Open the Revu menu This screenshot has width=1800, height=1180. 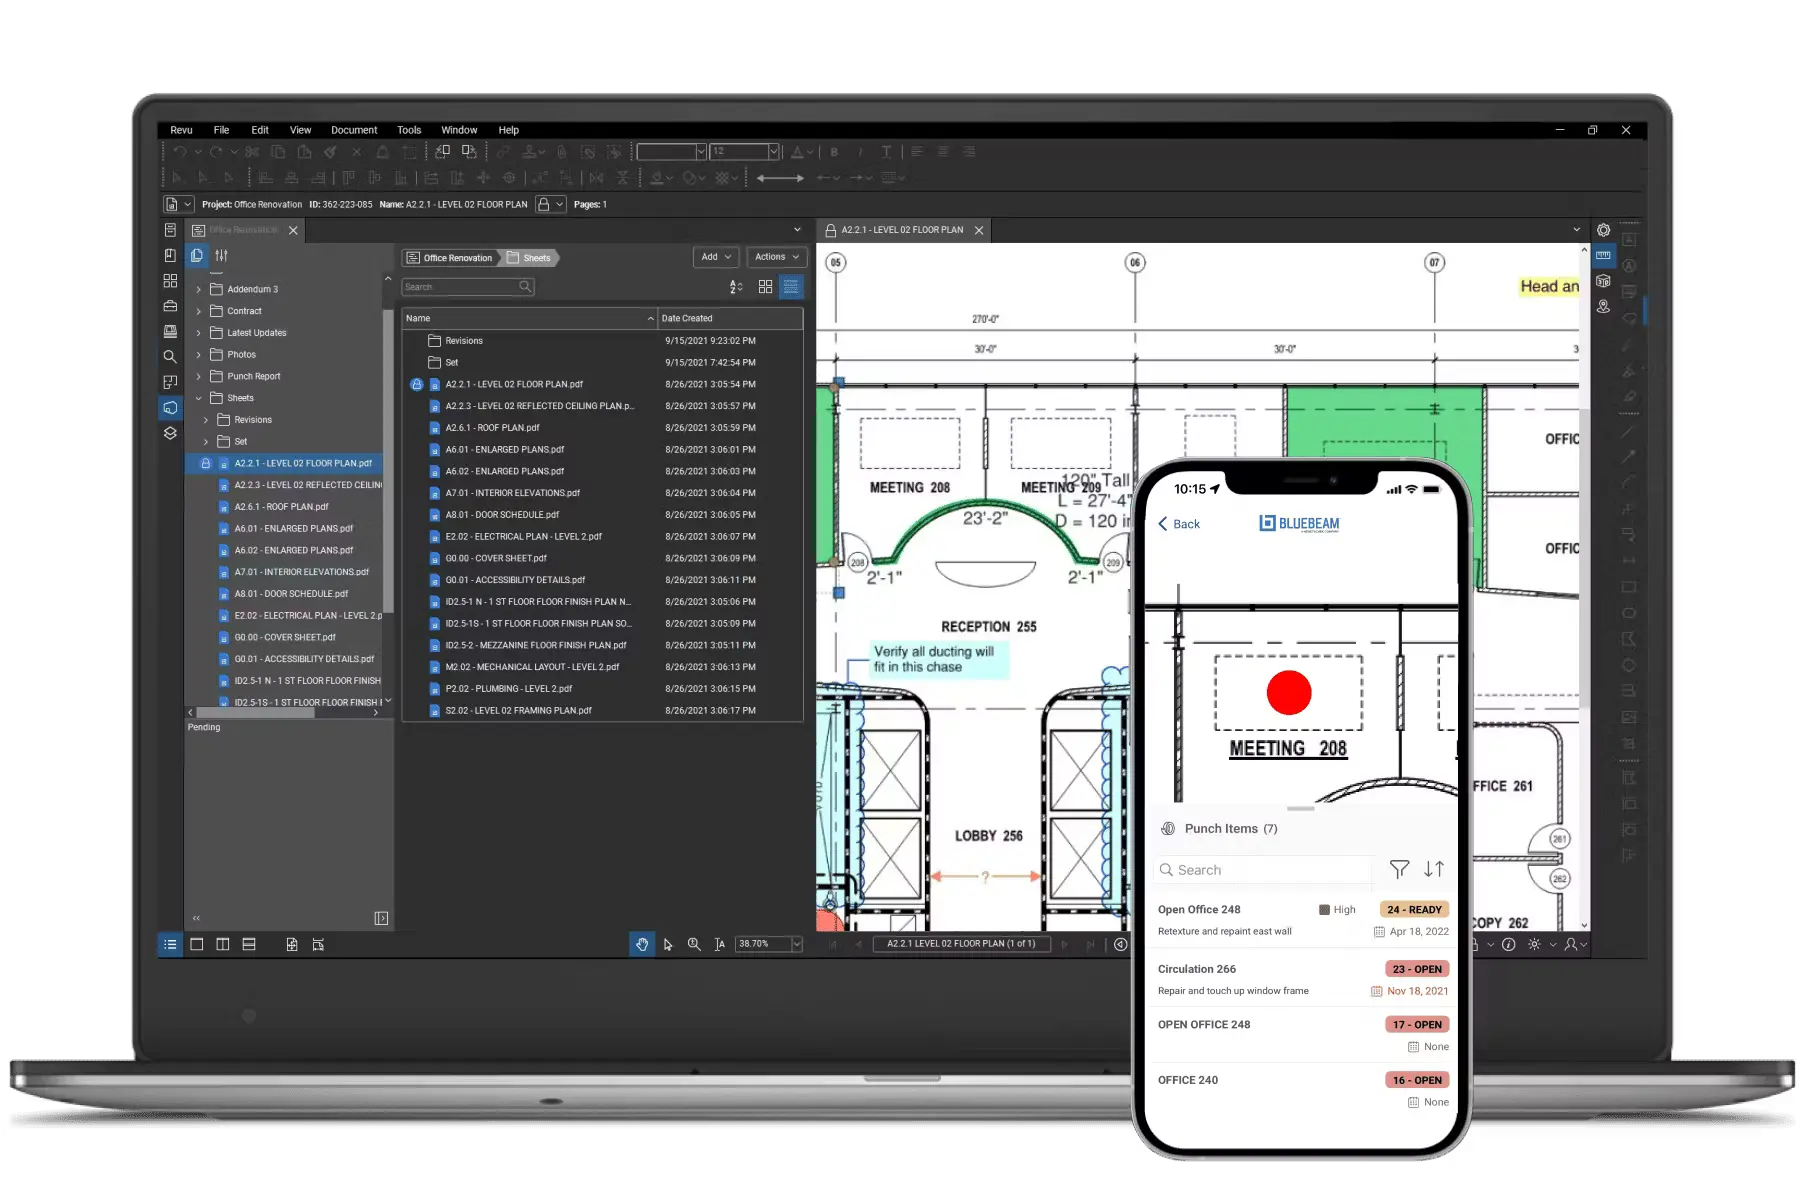[x=181, y=130]
